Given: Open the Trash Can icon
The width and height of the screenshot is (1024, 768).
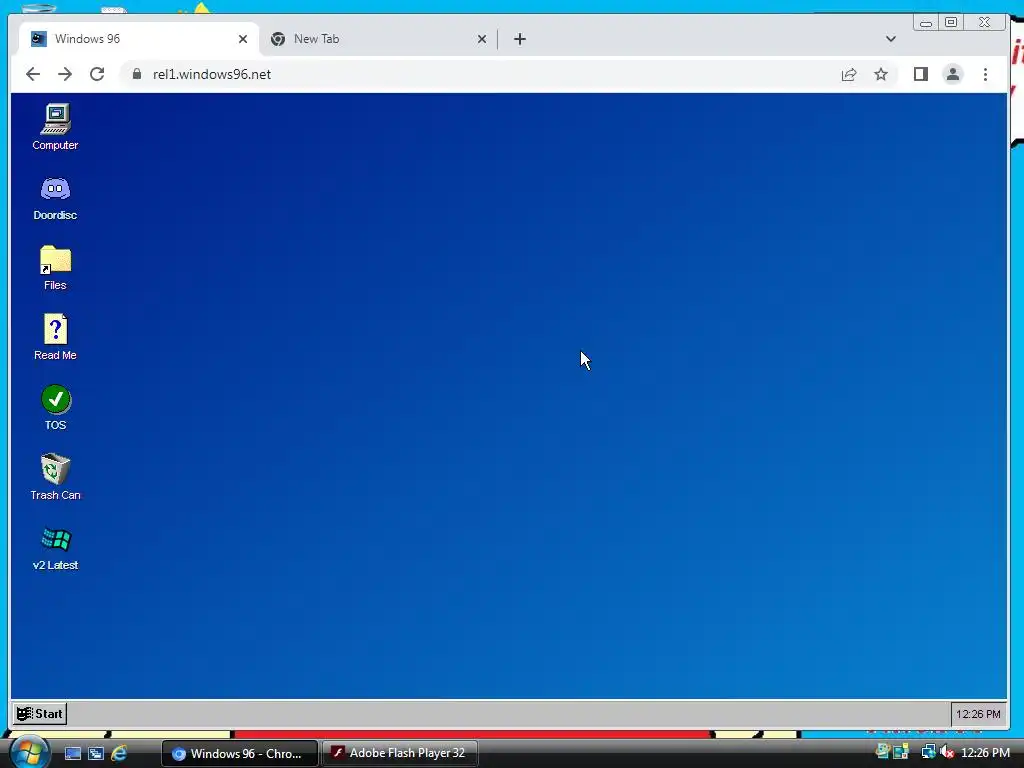Looking at the screenshot, I should [56, 477].
